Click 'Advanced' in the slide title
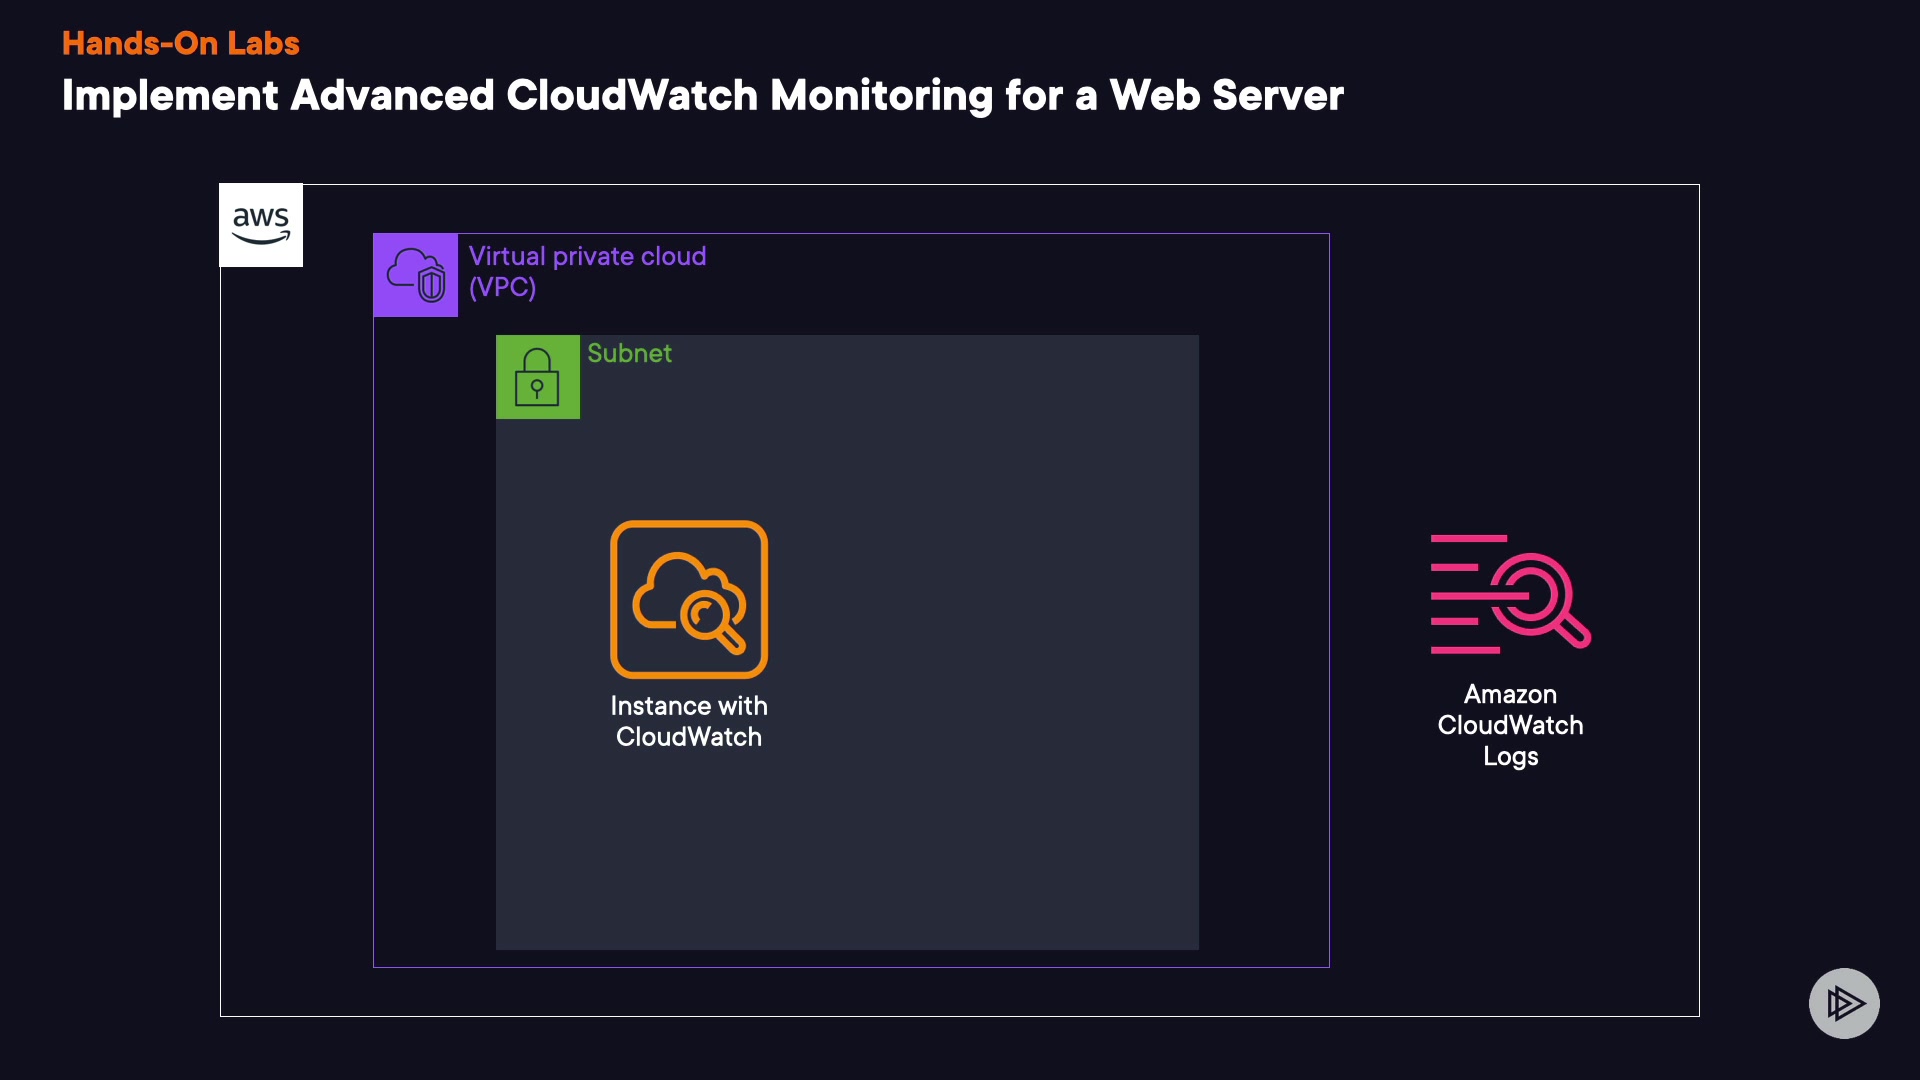 tap(392, 96)
